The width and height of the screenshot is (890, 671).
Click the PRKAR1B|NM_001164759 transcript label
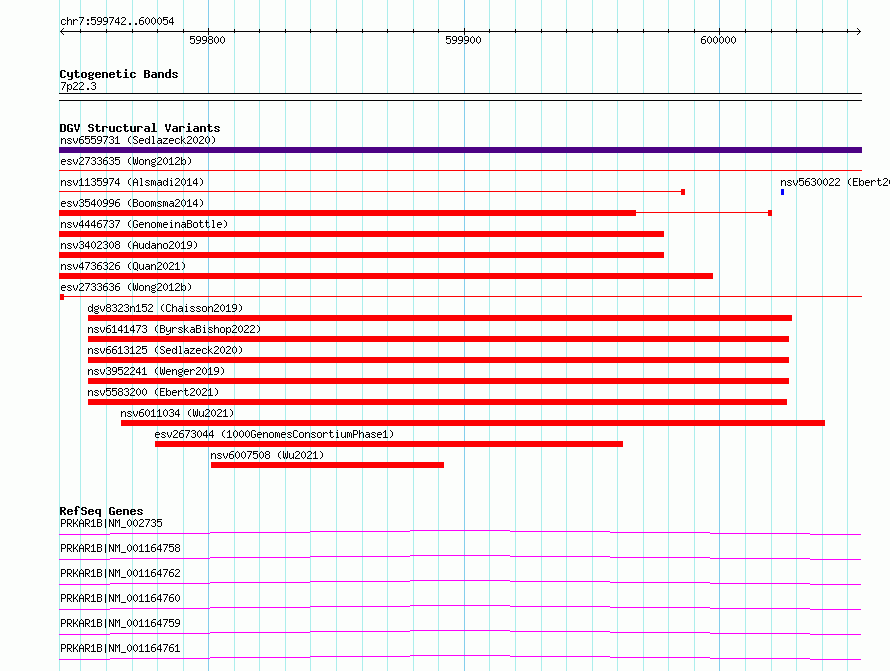click(120, 623)
